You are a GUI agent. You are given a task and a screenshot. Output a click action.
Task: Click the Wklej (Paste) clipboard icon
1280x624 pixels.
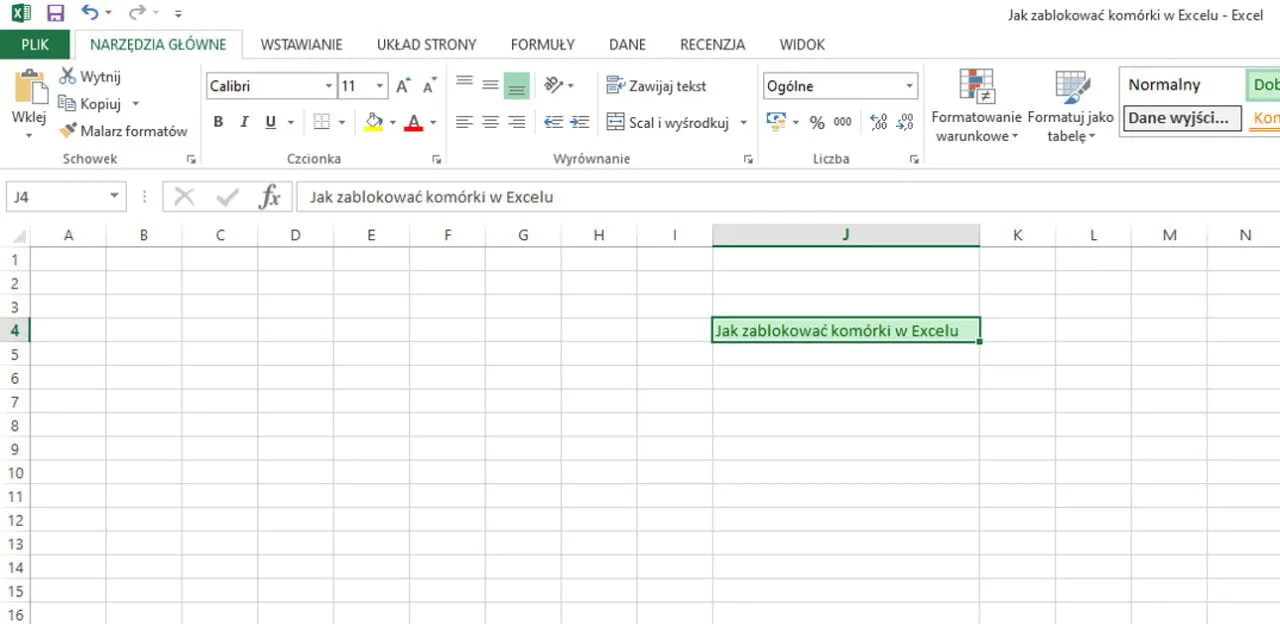click(x=29, y=88)
